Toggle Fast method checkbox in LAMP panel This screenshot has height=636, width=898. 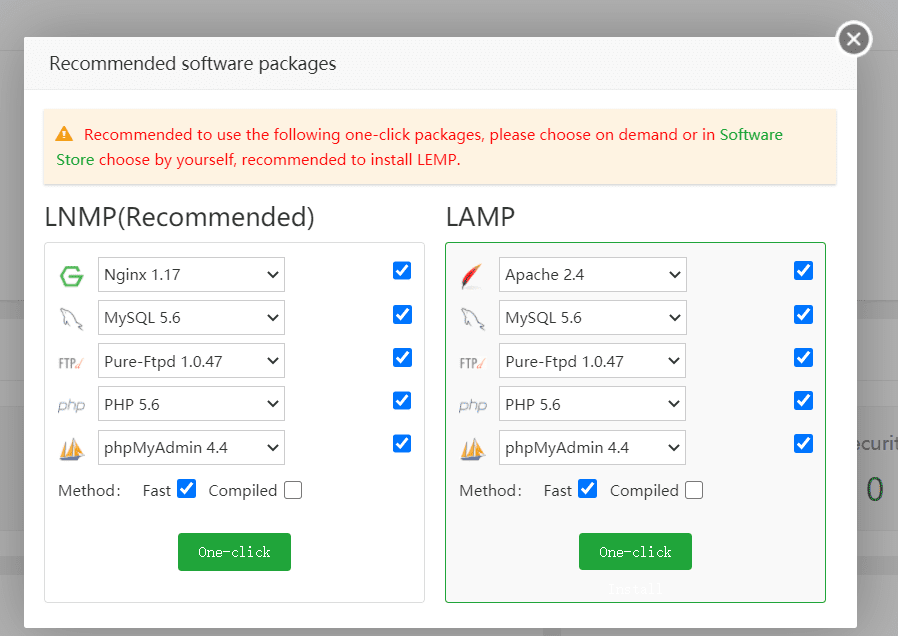pos(587,489)
